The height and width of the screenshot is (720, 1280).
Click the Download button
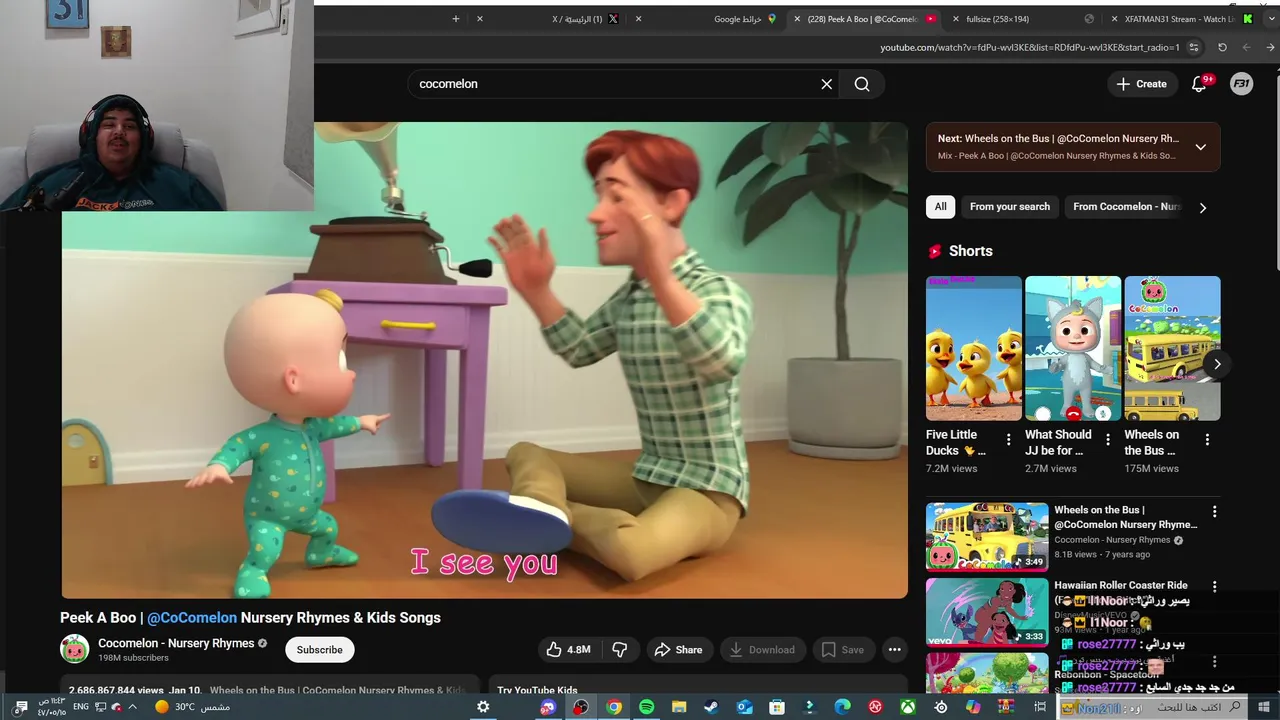(x=762, y=650)
